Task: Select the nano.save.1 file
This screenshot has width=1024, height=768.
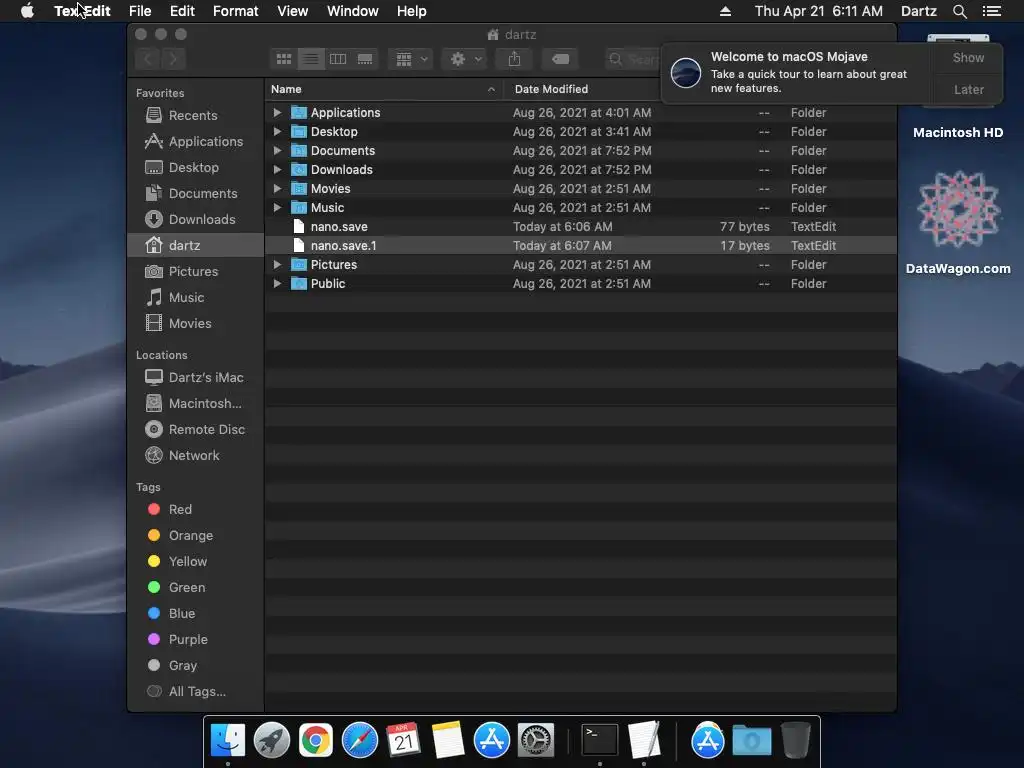Action: (580, 246)
